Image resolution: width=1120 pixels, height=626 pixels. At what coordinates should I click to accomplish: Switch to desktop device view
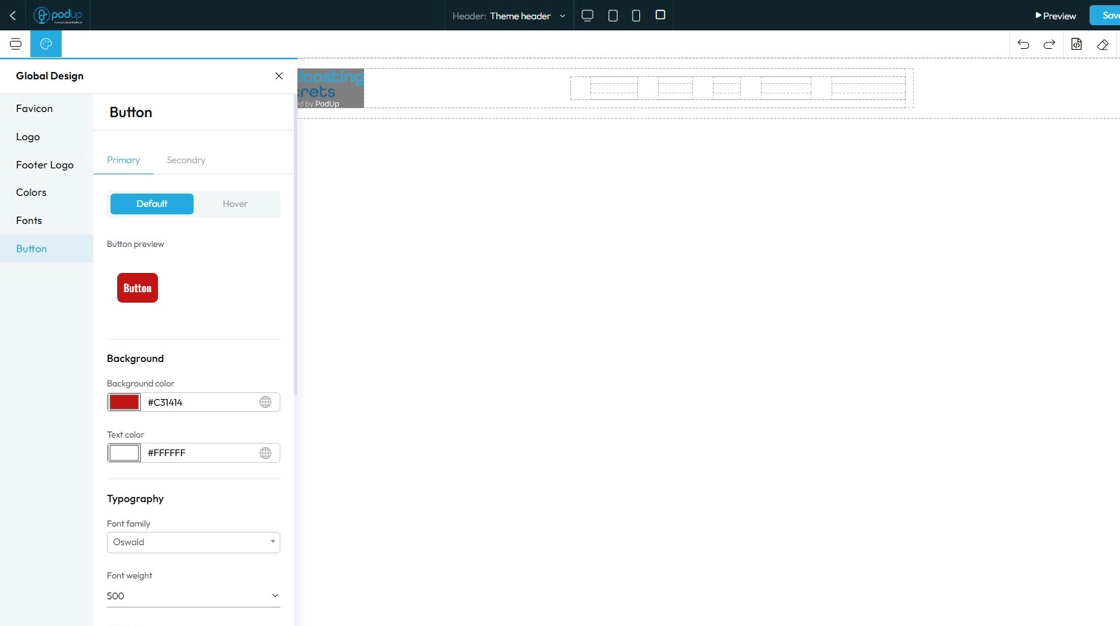pyautogui.click(x=587, y=15)
